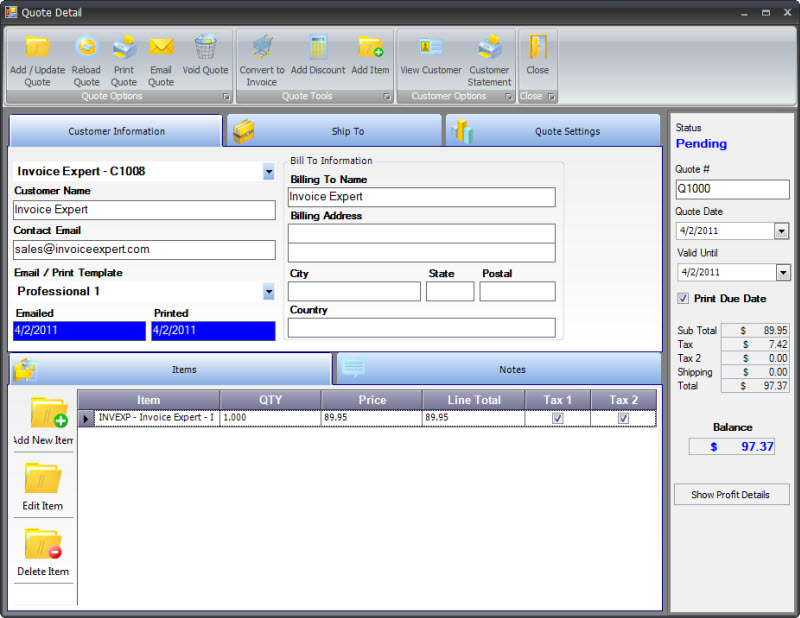Click the Tax 2 column header
800x618 pixels.
[623, 400]
